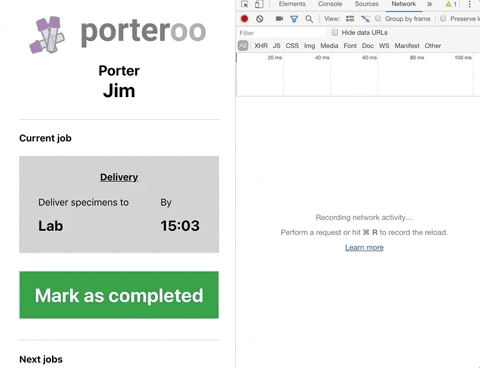Expand hidden DevTools tabs with the chevron
This screenshot has width=480, height=368.
point(430,4)
